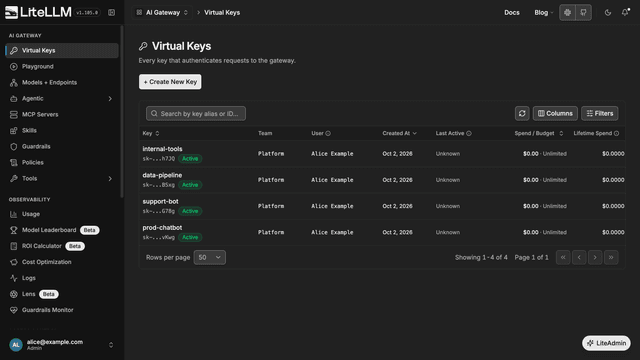Click sk-...B5xg key ID
Image resolution: width=640 pixels, height=360 pixels.
pos(158,185)
